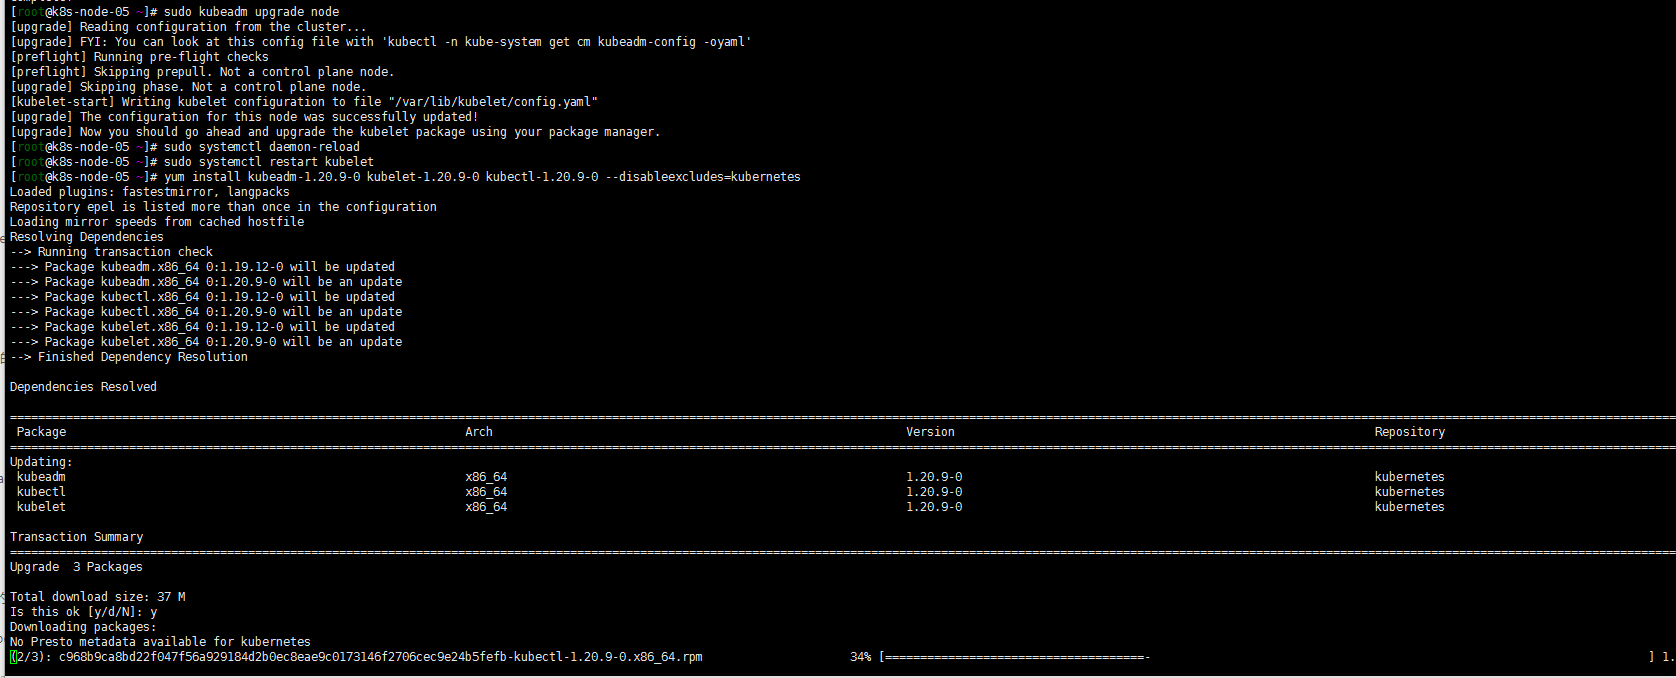Image resolution: width=1676 pixels, height=678 pixels.
Task: Click the 'Loading mirror speeds from cached hostfile' line
Action: pyautogui.click(x=157, y=222)
